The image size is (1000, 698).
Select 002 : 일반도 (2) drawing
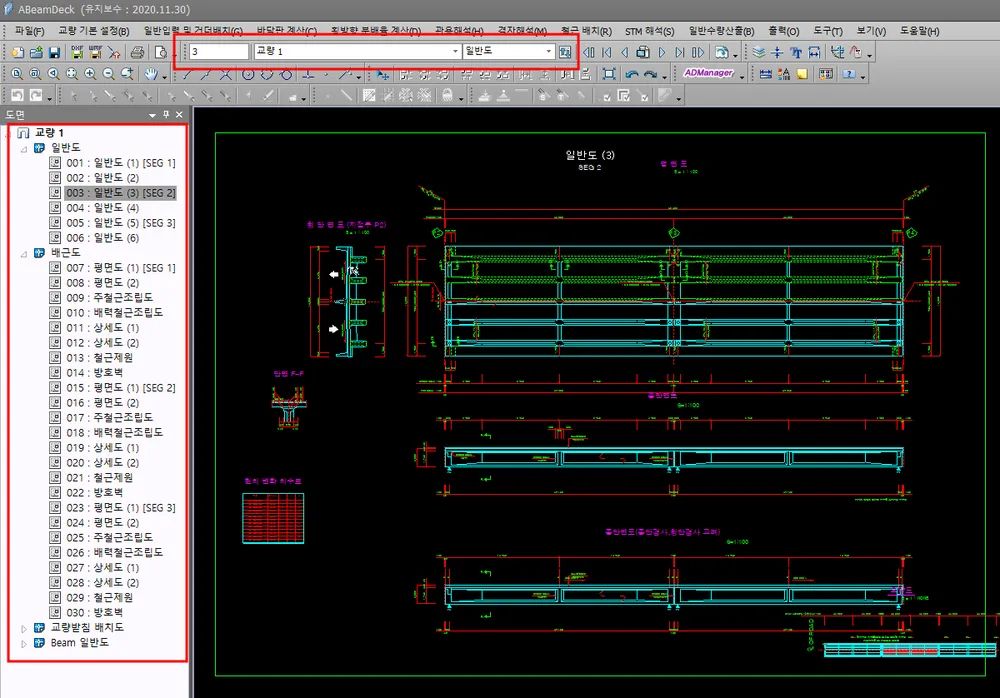(x=103, y=178)
